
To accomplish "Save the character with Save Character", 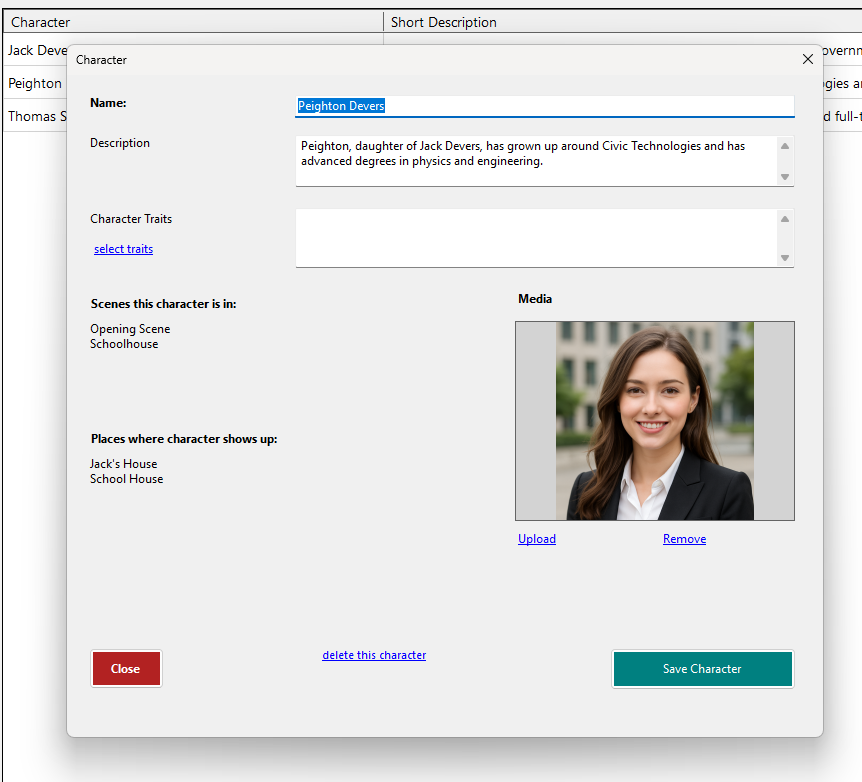I will pos(702,669).
